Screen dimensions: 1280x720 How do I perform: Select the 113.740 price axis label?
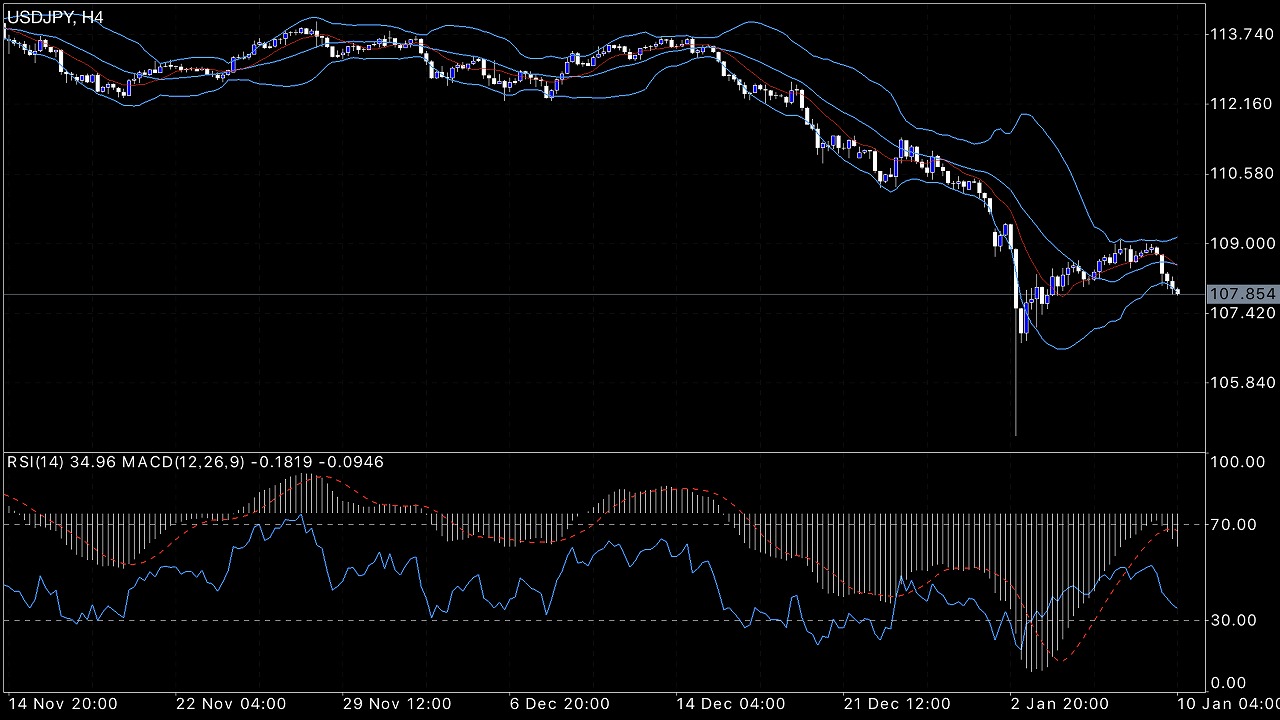[1242, 34]
